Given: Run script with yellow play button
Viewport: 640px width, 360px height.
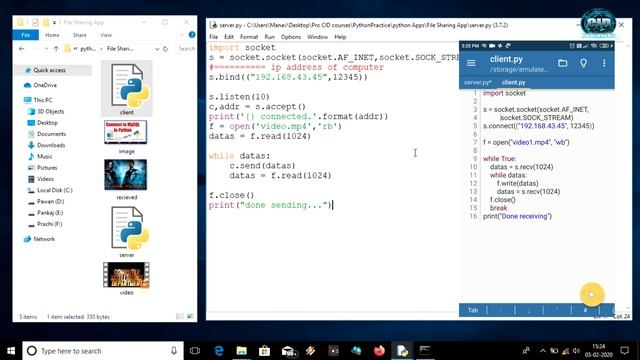Looking at the screenshot, I should (x=591, y=294).
